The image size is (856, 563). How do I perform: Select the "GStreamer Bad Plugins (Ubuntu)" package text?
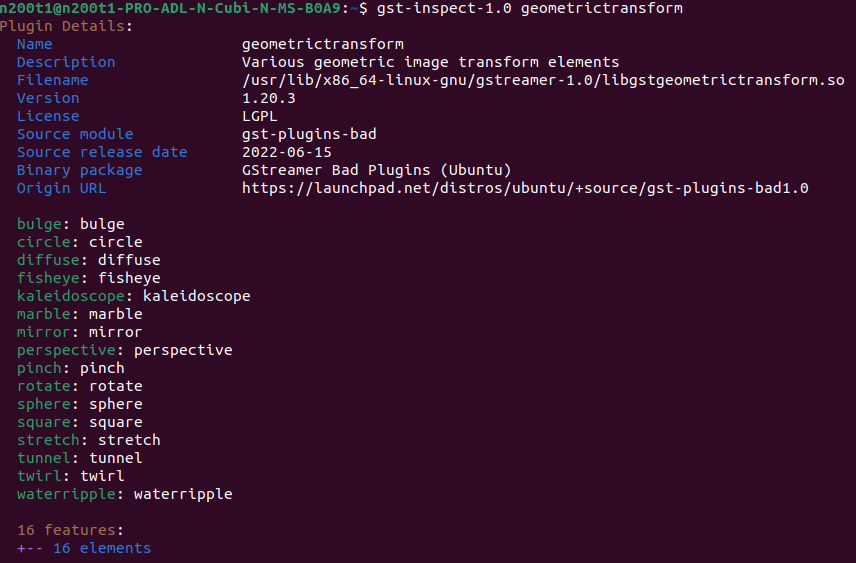[x=377, y=170]
